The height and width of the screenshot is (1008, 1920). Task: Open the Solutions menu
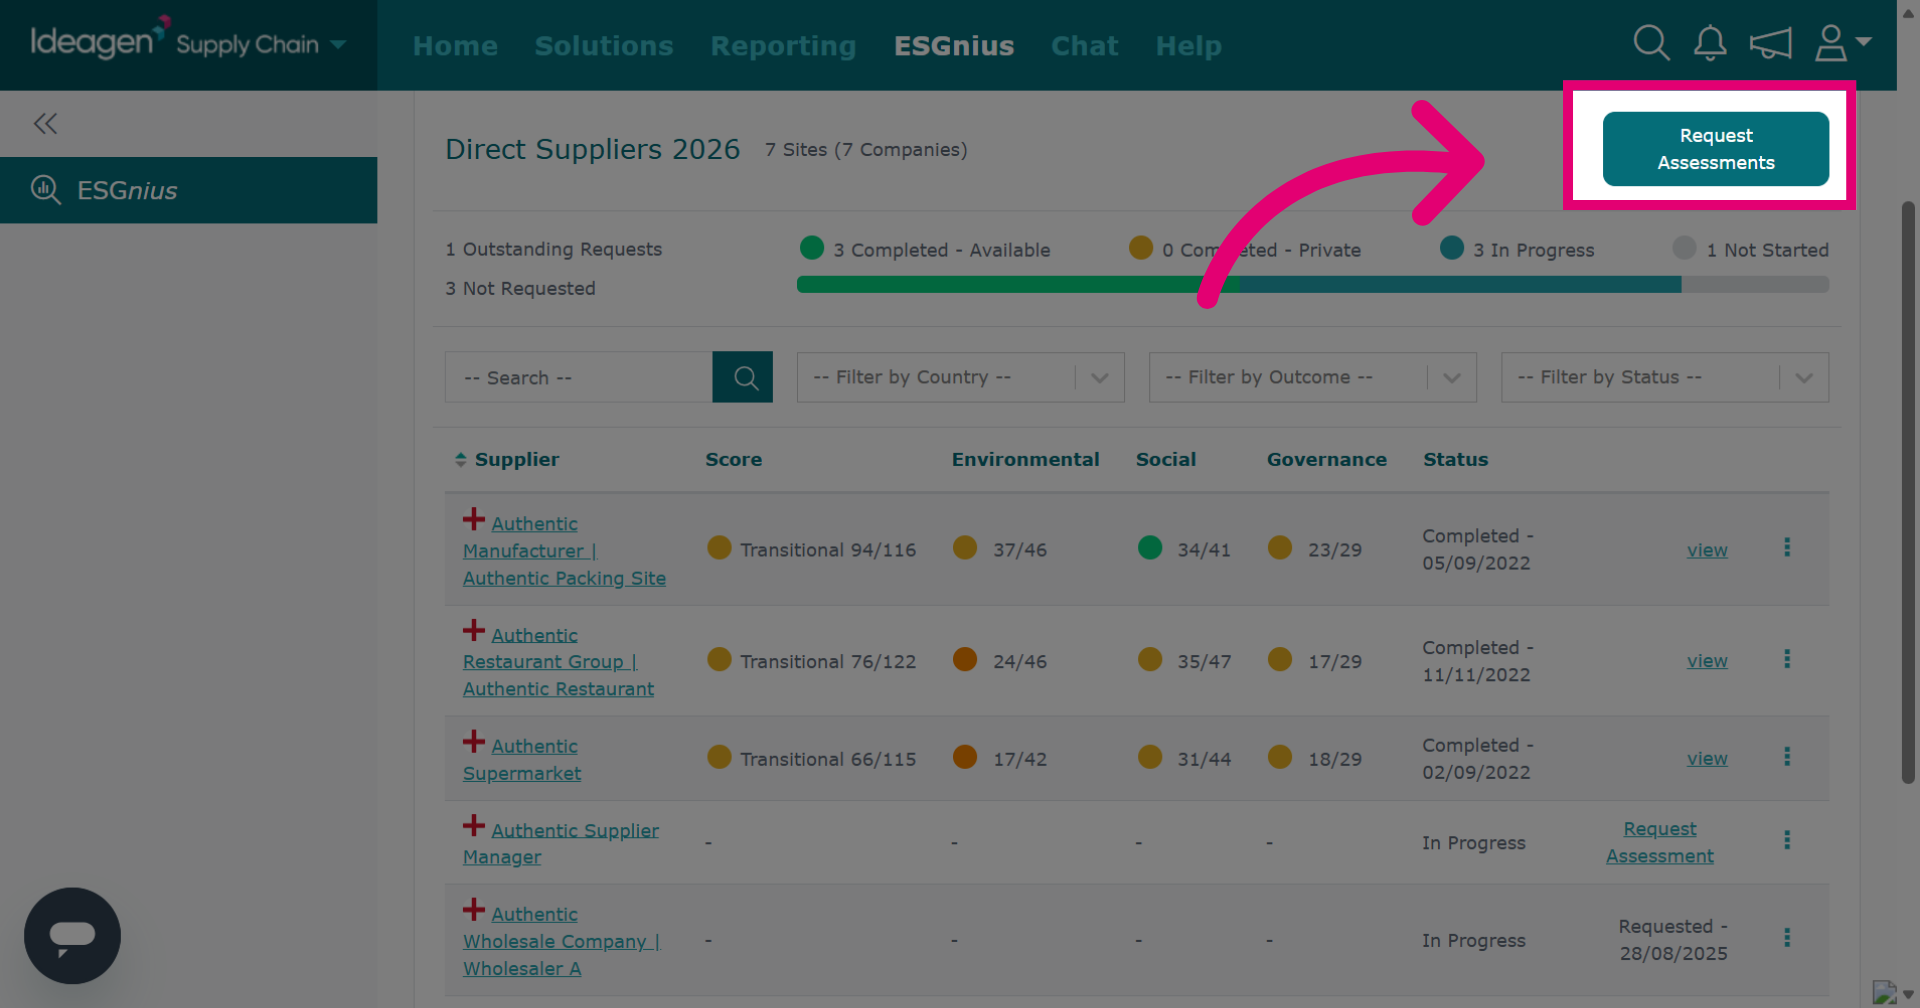[604, 46]
